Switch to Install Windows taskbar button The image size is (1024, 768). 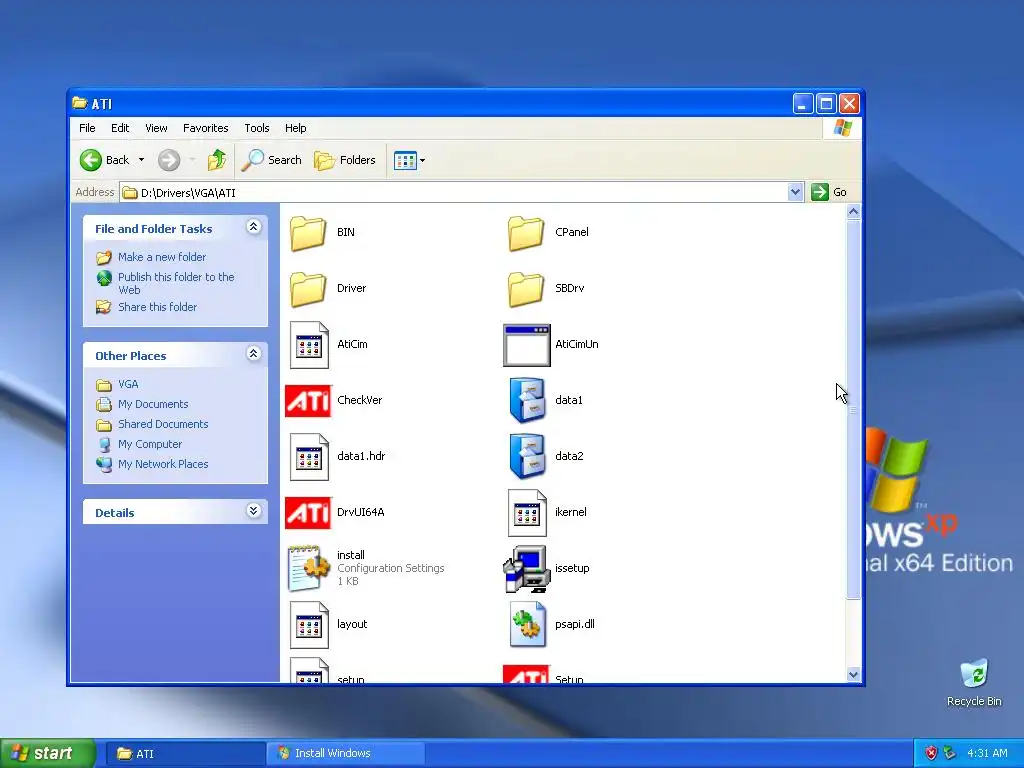[x=345, y=753]
